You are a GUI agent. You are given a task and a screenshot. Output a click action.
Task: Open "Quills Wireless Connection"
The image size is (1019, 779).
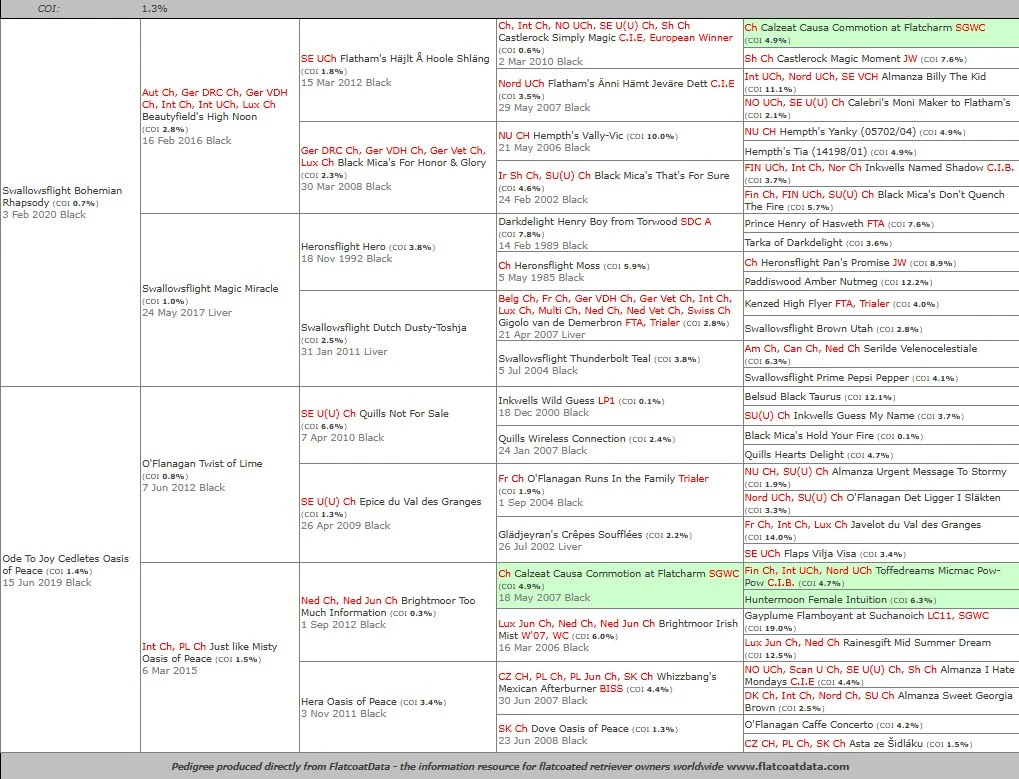pyautogui.click(x=561, y=439)
